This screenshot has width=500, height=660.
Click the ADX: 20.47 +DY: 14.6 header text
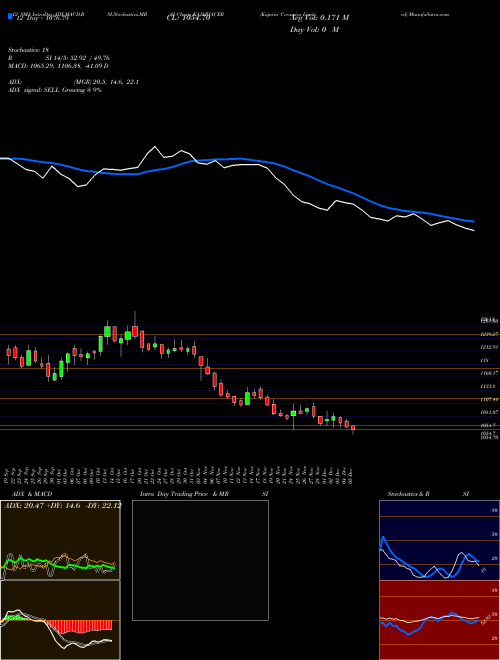[x=63, y=505]
